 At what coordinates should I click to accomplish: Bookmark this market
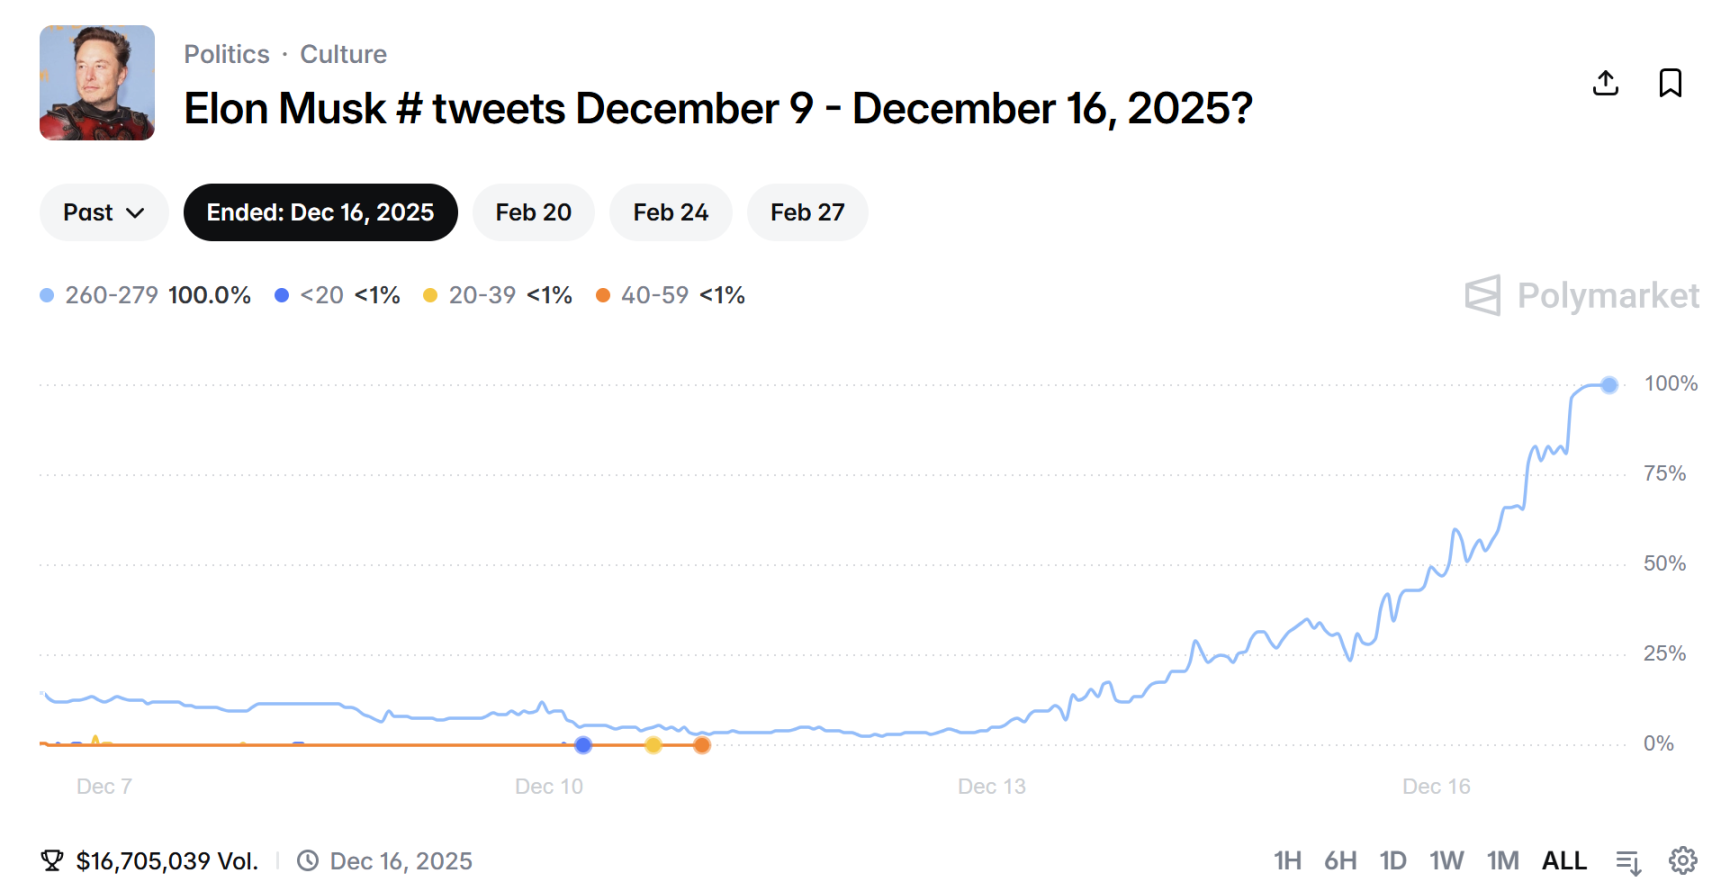pyautogui.click(x=1669, y=83)
